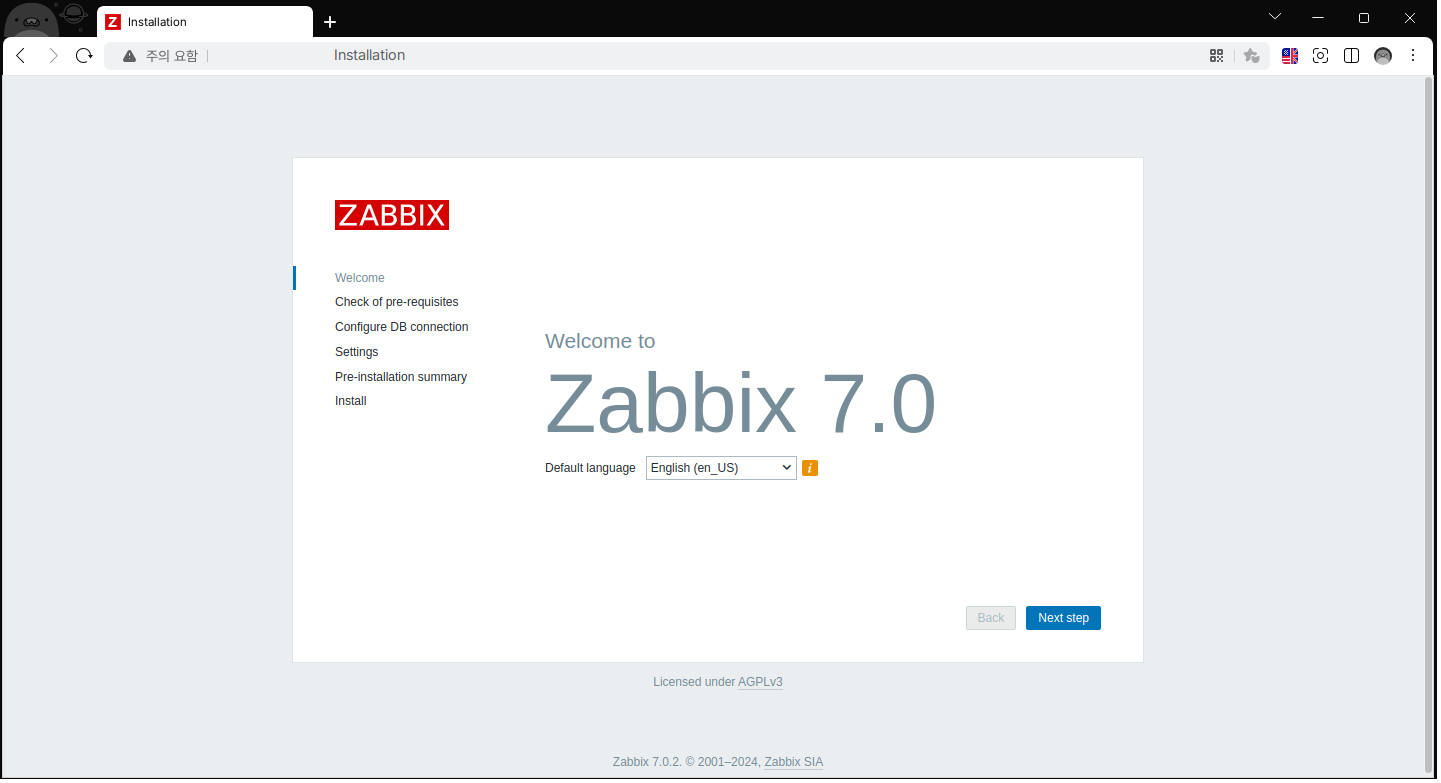Select the Install setup step
This screenshot has width=1441, height=783.
tap(351, 401)
